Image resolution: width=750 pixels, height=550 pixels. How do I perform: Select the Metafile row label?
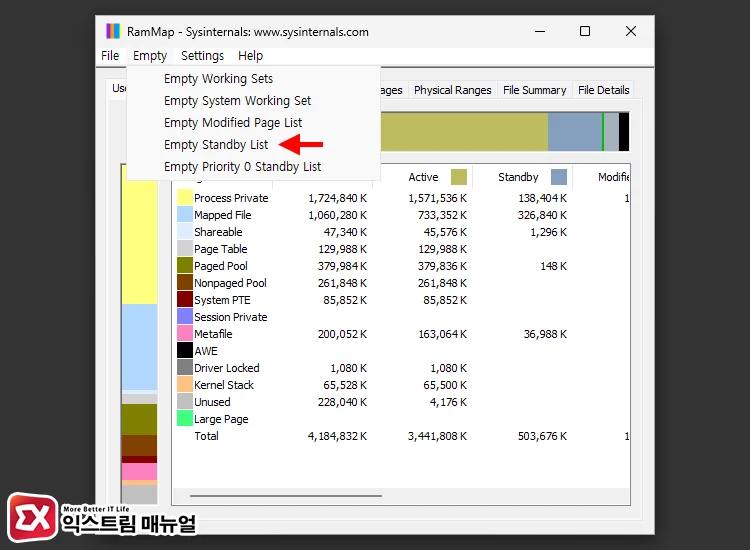(213, 334)
